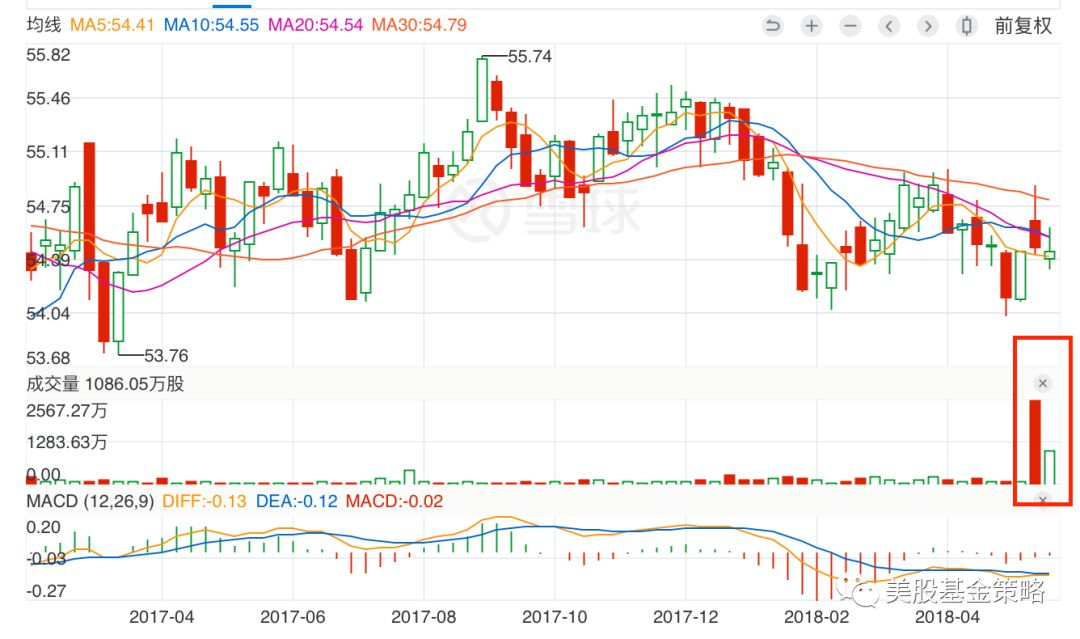Click the tall red volume bar
This screenshot has height=639, width=1080.
coord(1035,441)
